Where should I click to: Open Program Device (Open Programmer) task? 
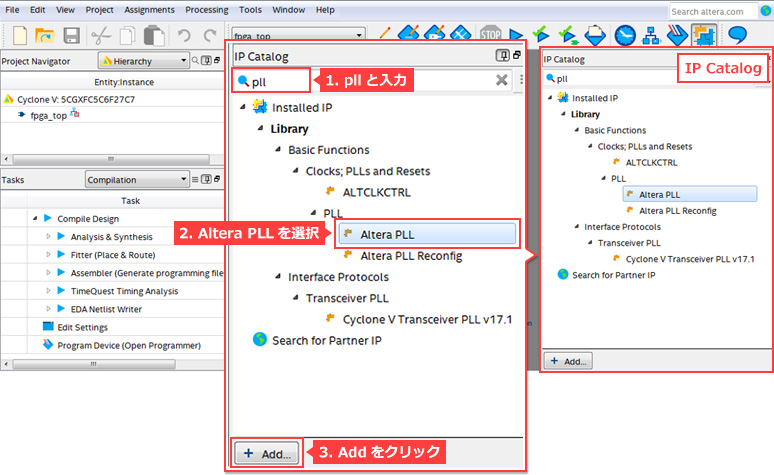[129, 346]
